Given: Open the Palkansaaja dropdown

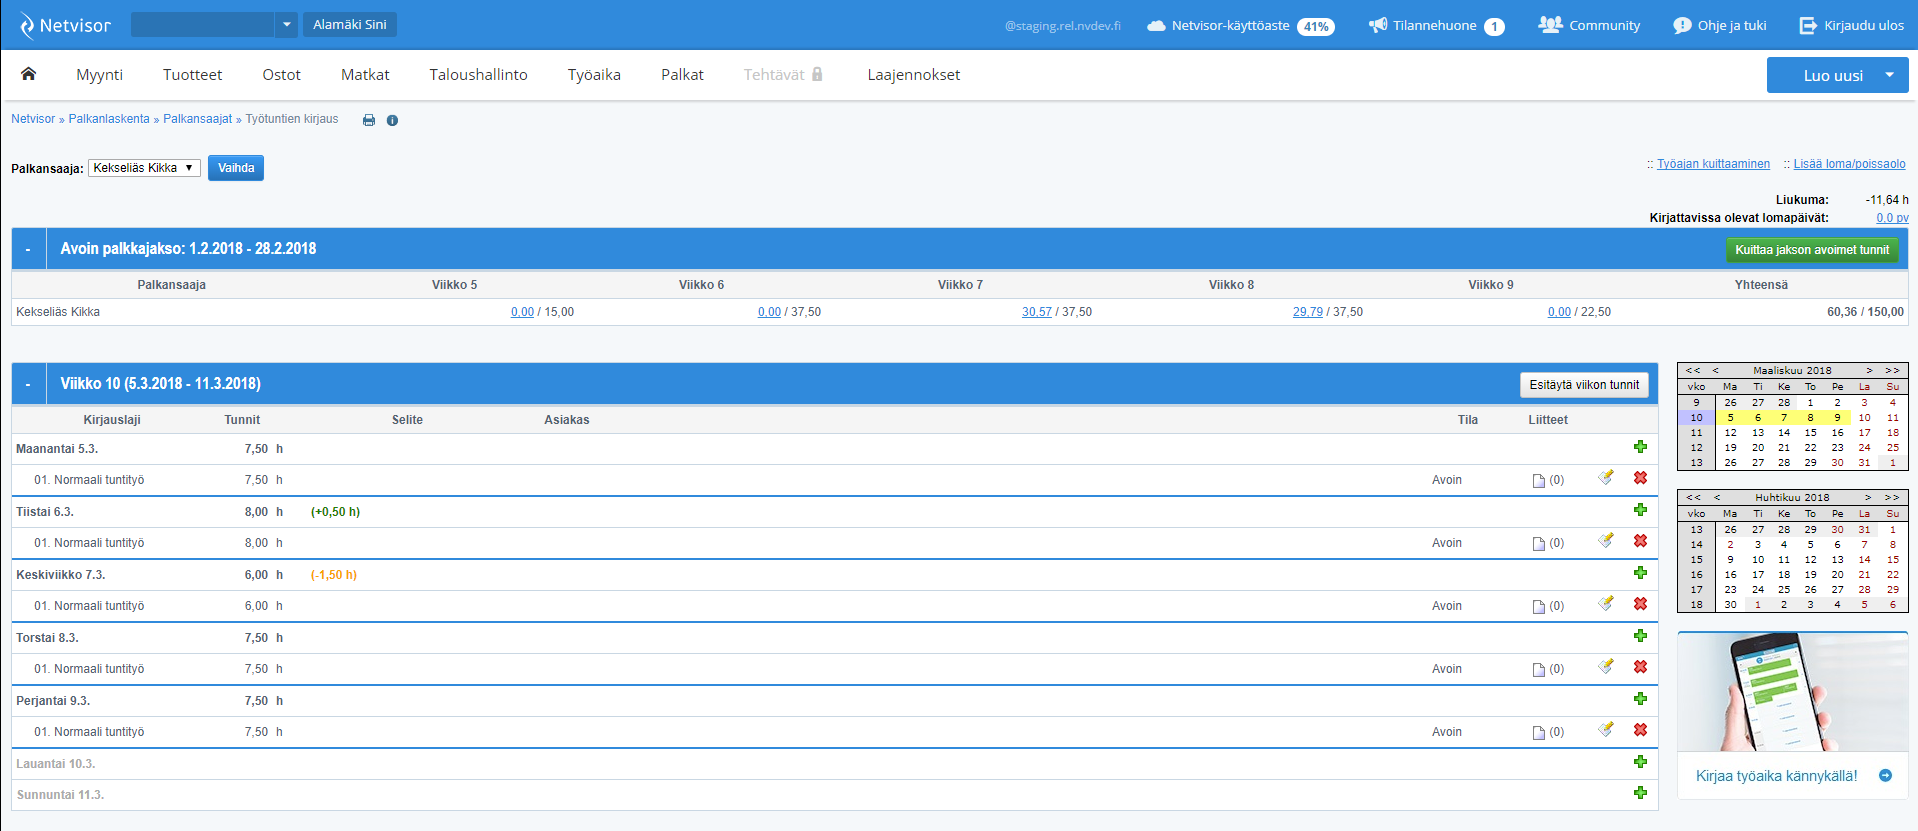Looking at the screenshot, I should 144,168.
